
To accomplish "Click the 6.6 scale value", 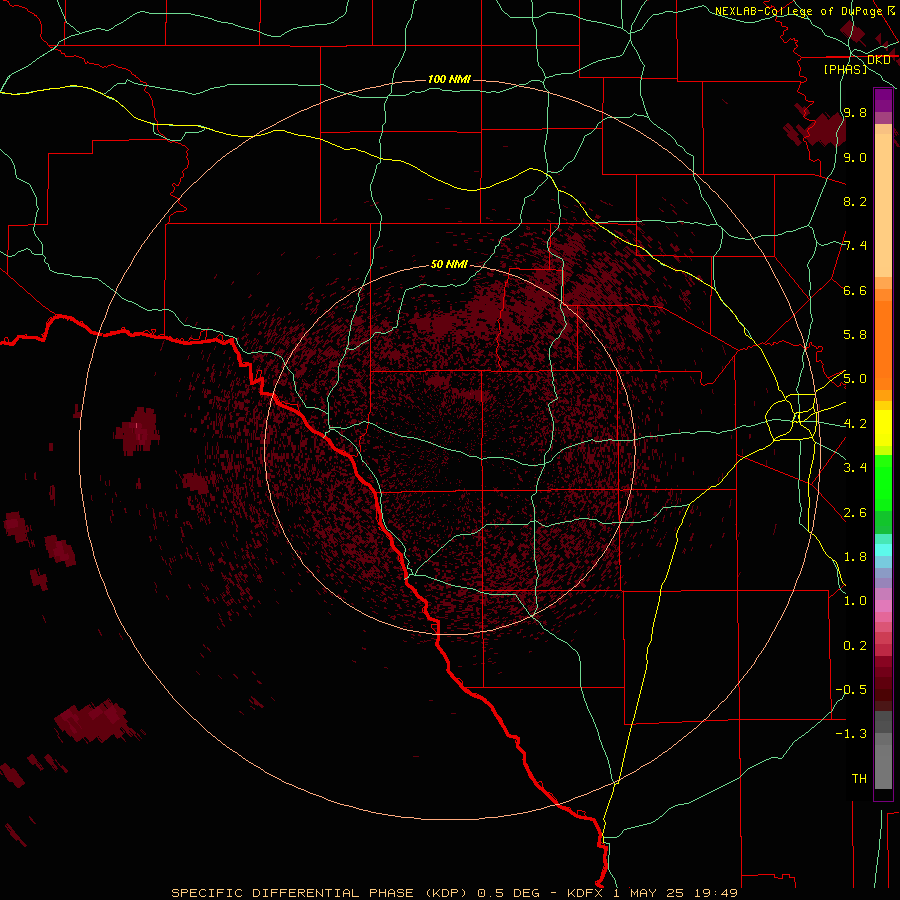I will coord(855,290).
